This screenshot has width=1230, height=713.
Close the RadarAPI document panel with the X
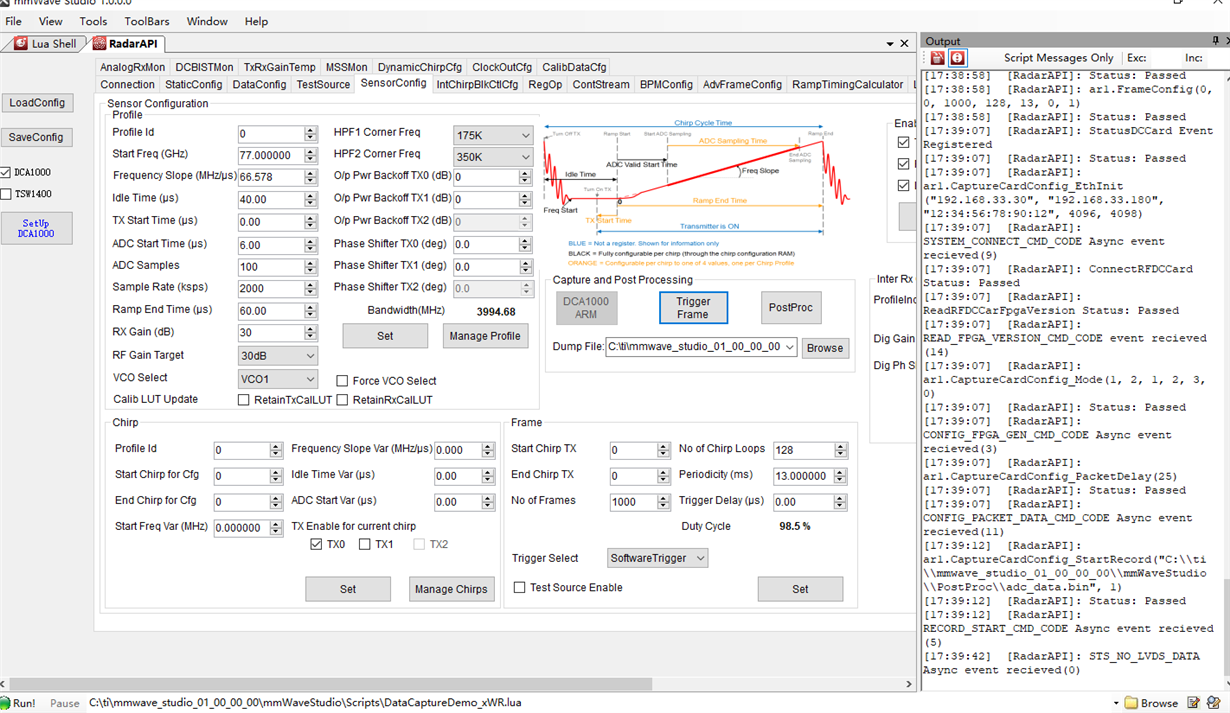(905, 44)
